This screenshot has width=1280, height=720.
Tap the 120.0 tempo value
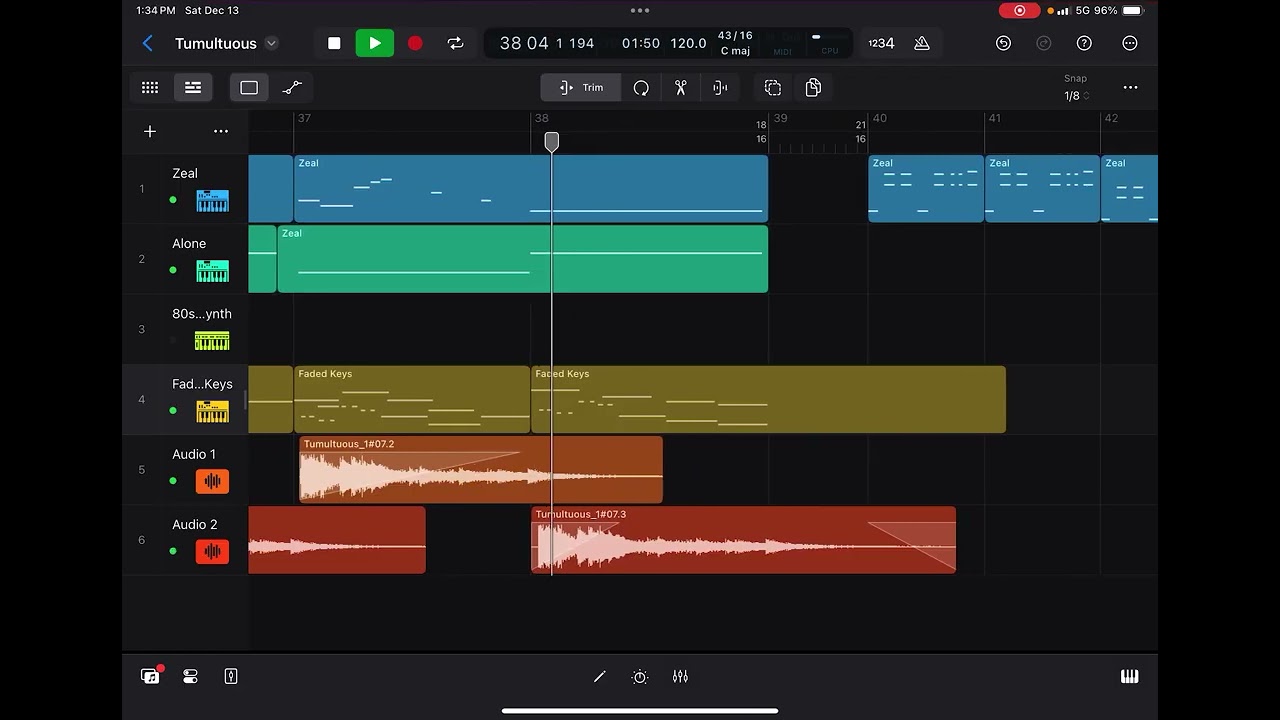[688, 43]
